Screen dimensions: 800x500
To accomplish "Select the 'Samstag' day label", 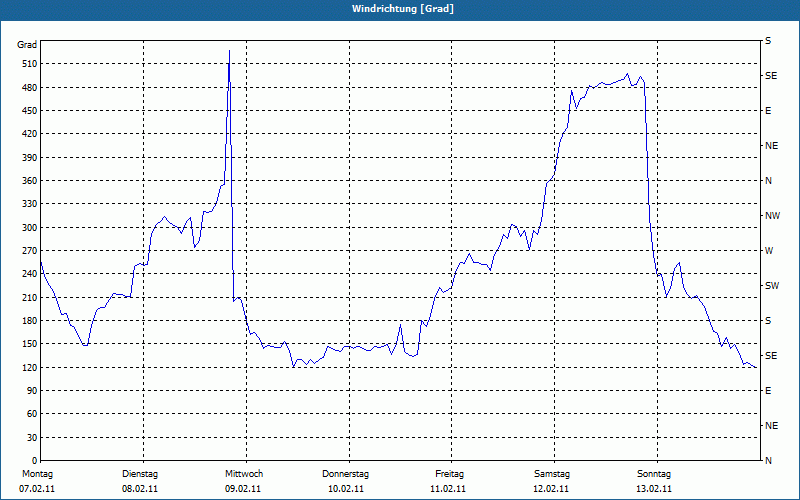I will tap(552, 474).
